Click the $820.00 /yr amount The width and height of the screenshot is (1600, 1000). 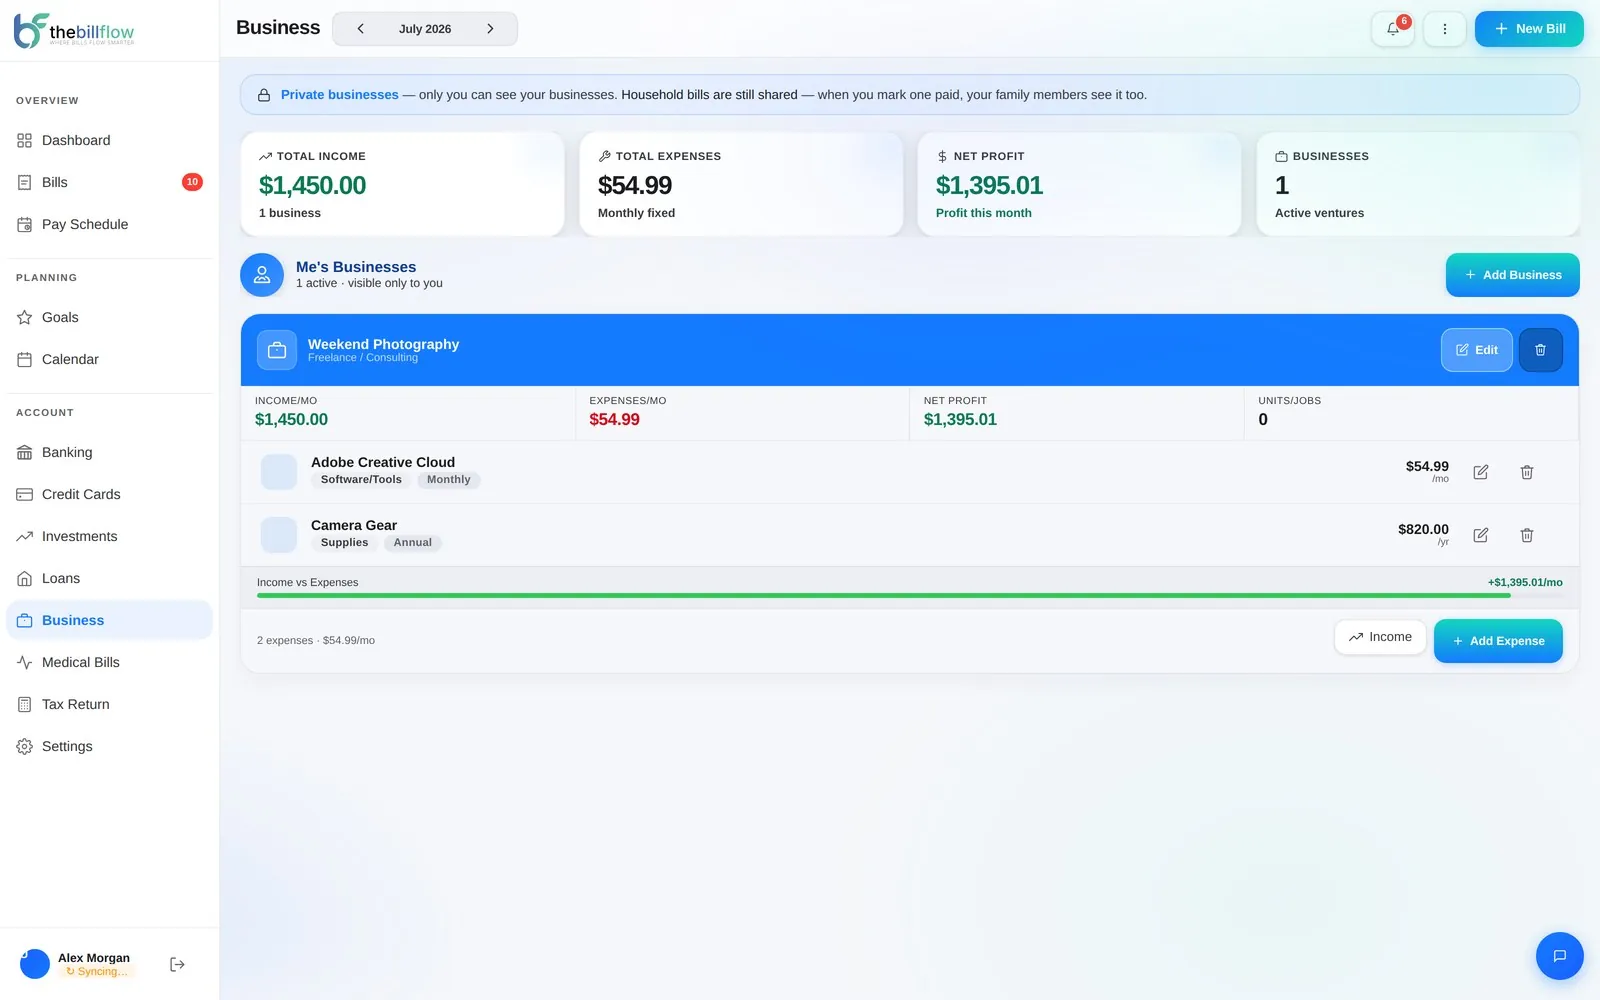pos(1423,534)
